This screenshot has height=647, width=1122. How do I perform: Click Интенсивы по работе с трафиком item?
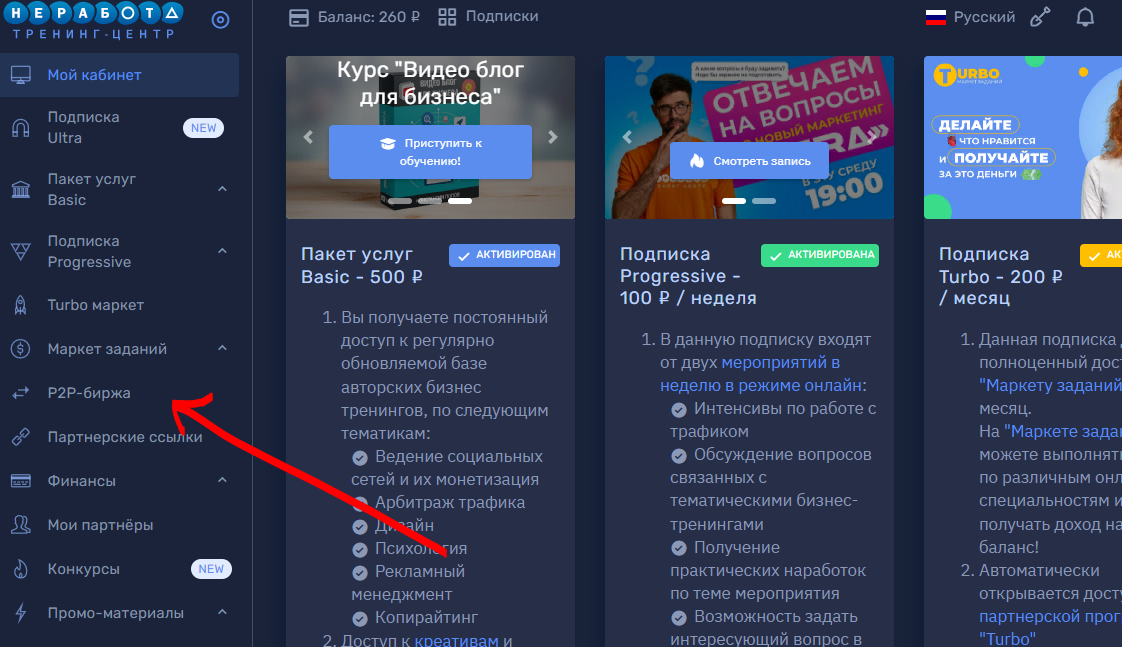(x=774, y=420)
